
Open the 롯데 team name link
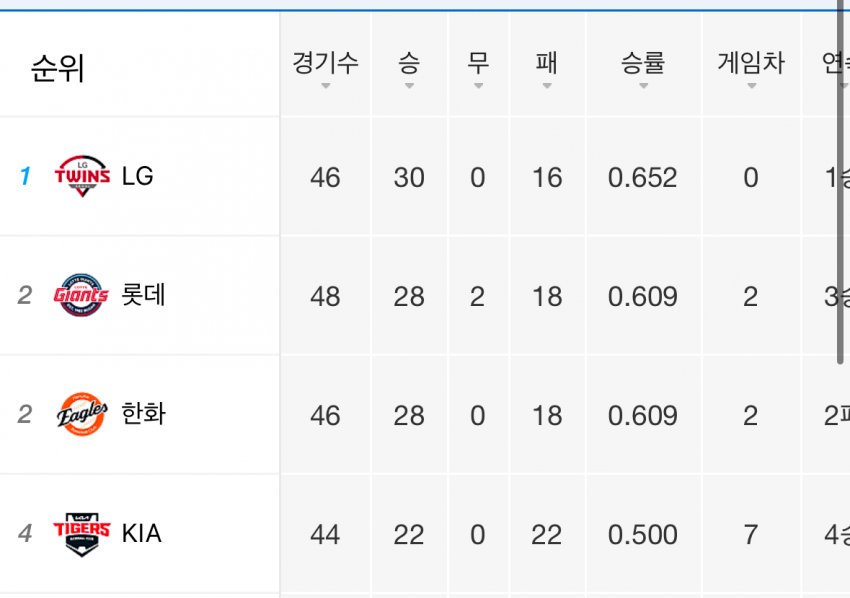pos(143,295)
